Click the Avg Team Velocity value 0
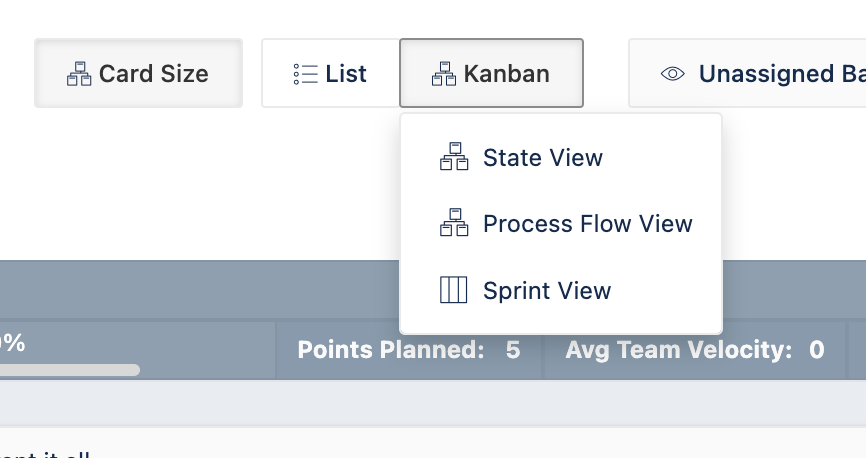The width and height of the screenshot is (866, 458). (817, 350)
